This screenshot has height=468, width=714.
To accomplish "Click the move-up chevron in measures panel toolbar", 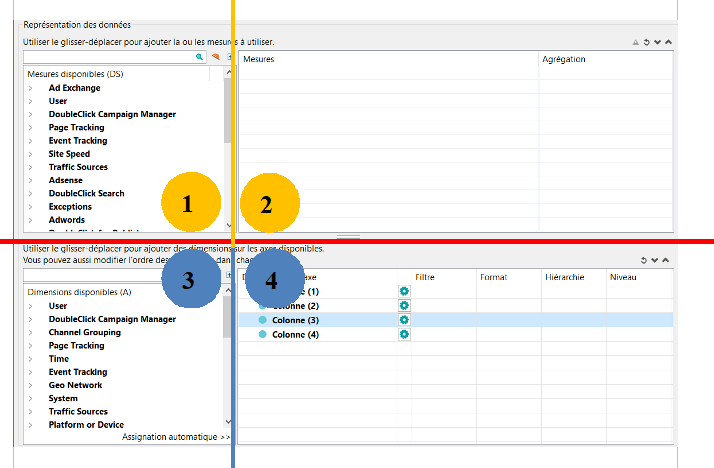I will pos(668,43).
